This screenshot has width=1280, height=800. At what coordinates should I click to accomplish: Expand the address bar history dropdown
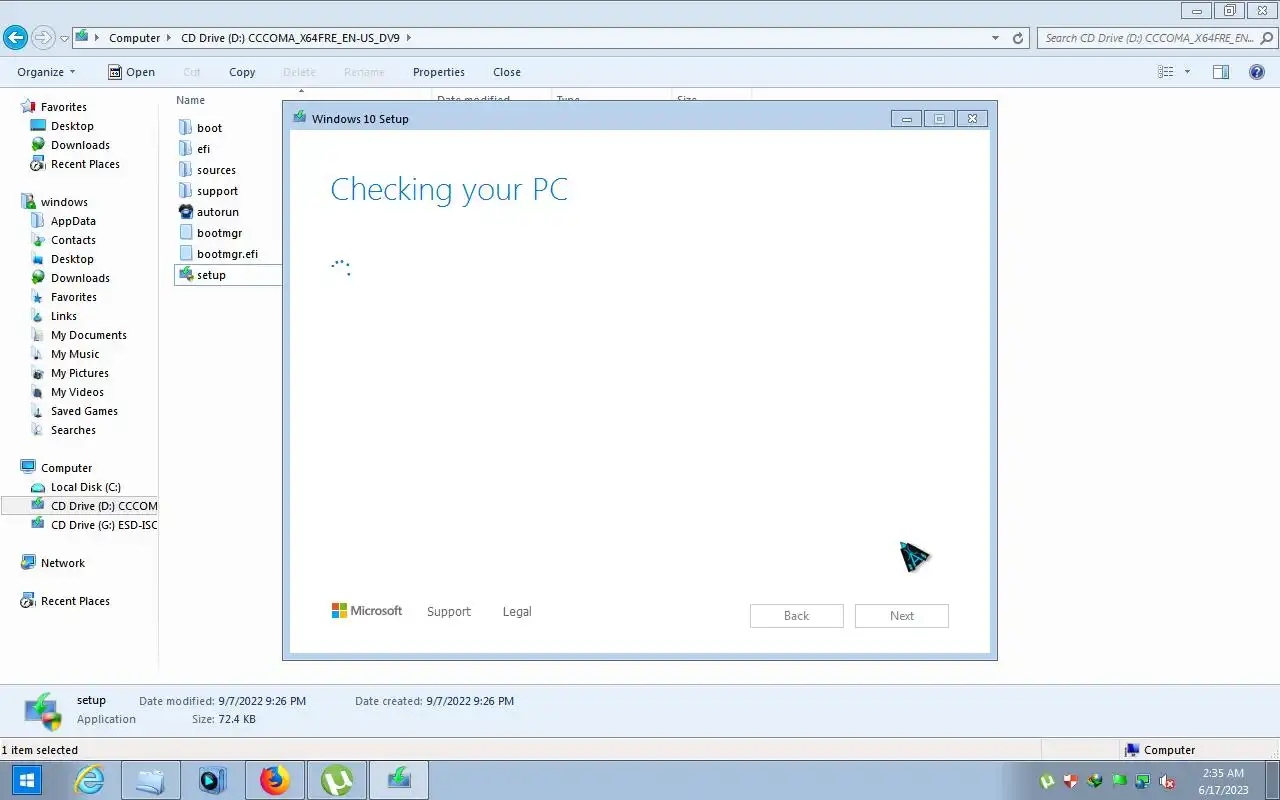pos(995,38)
